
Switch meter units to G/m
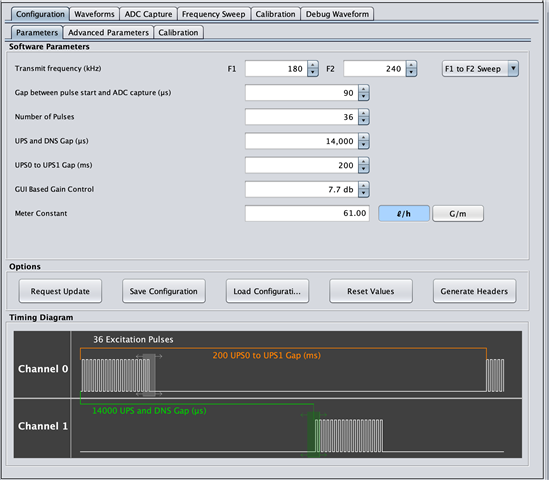[x=458, y=214]
